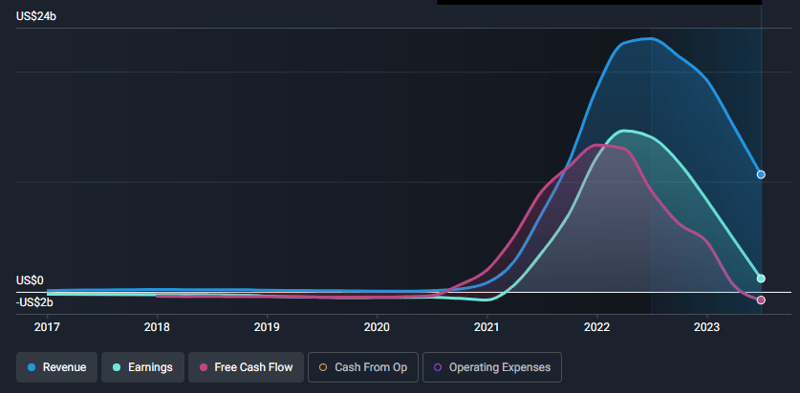Toggle the Free Cash Flow series
Image resolution: width=800 pixels, height=393 pixels.
(x=246, y=367)
